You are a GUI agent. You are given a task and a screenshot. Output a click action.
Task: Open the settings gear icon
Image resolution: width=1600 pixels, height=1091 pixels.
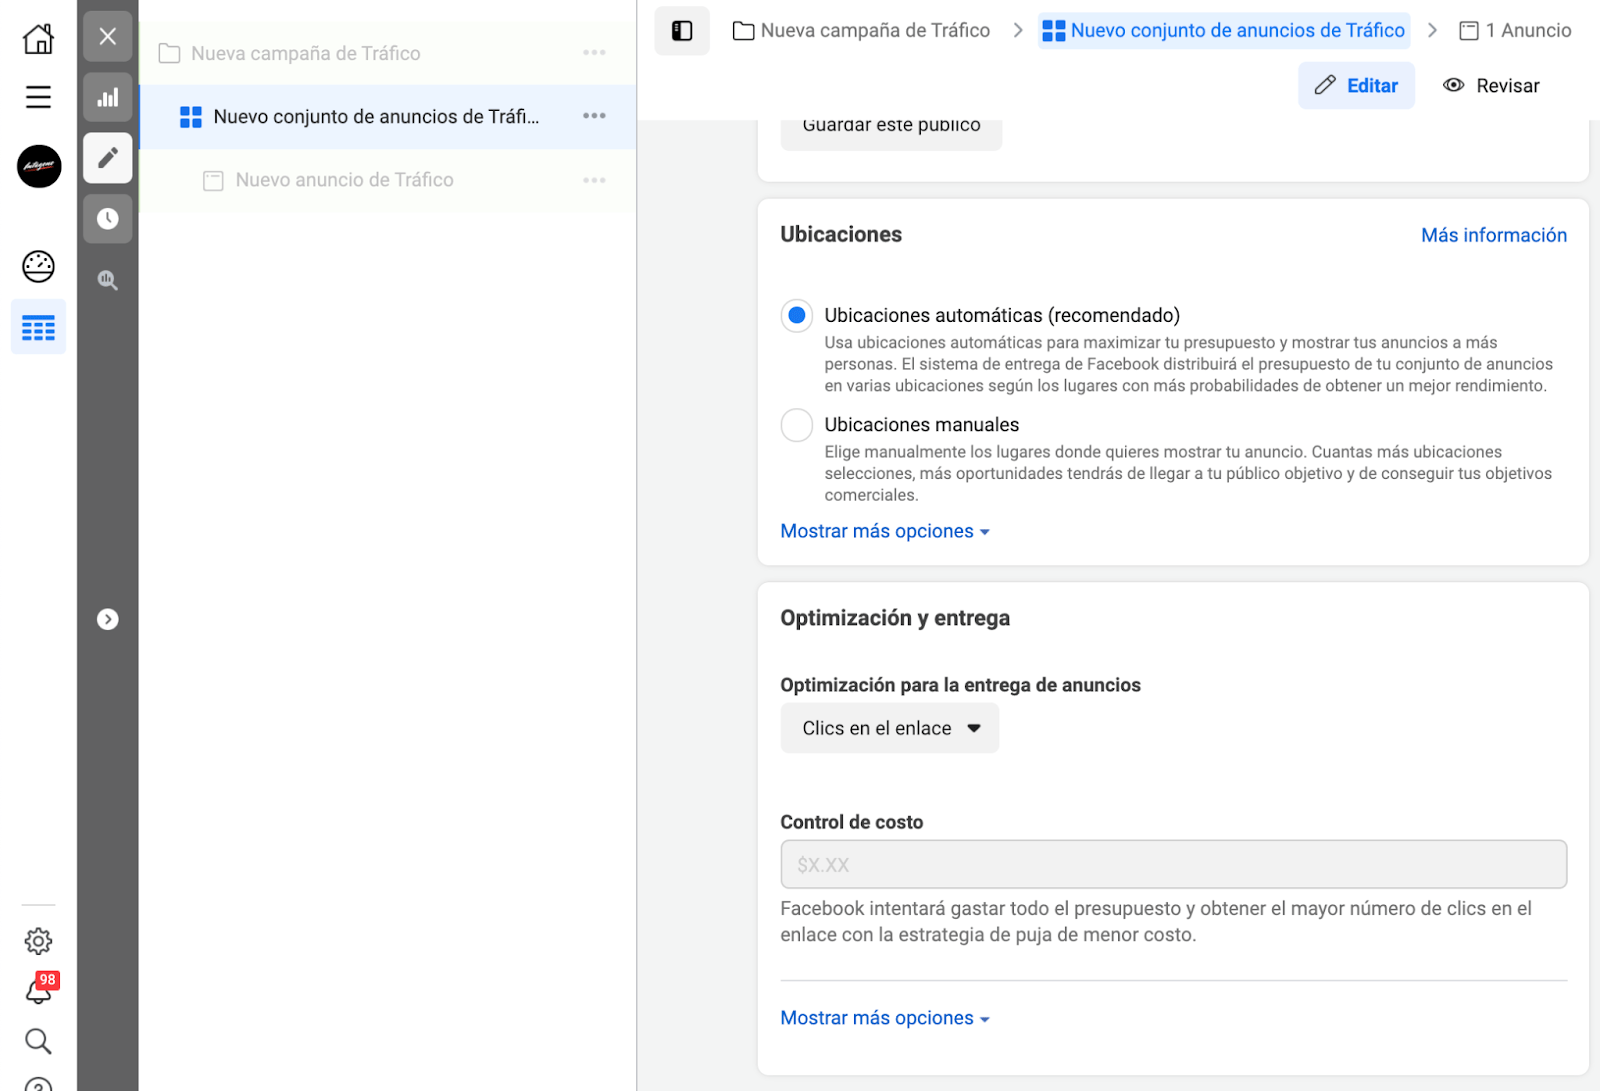(x=38, y=941)
